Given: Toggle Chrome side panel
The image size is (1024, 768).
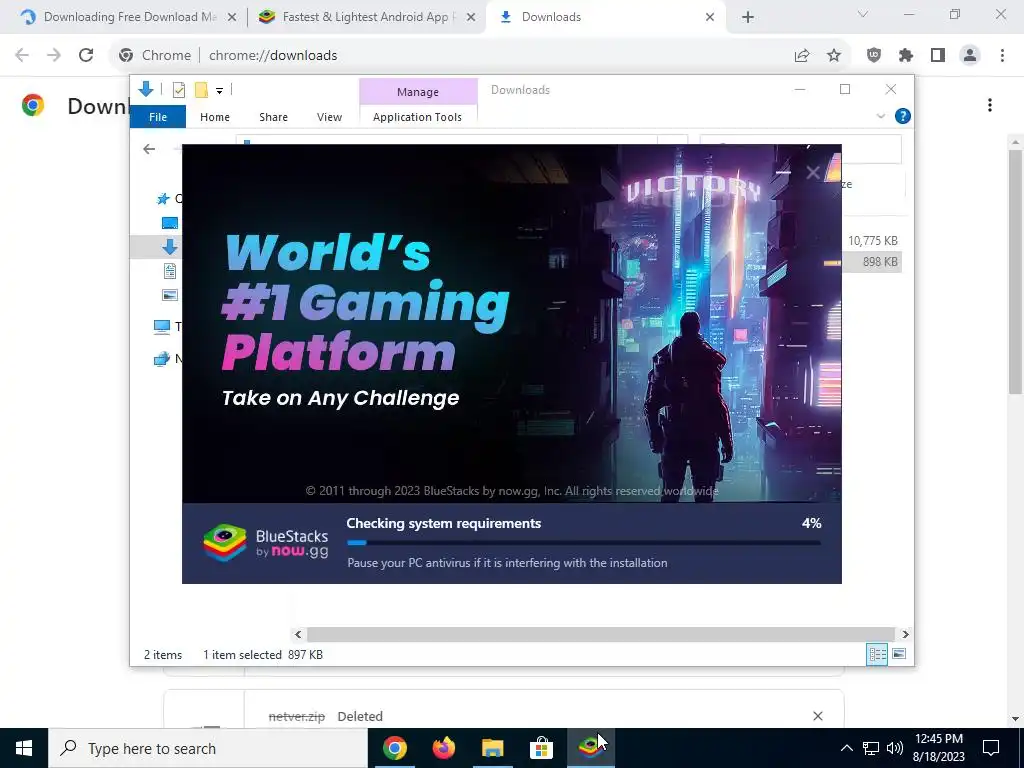Looking at the screenshot, I should click(x=938, y=56).
